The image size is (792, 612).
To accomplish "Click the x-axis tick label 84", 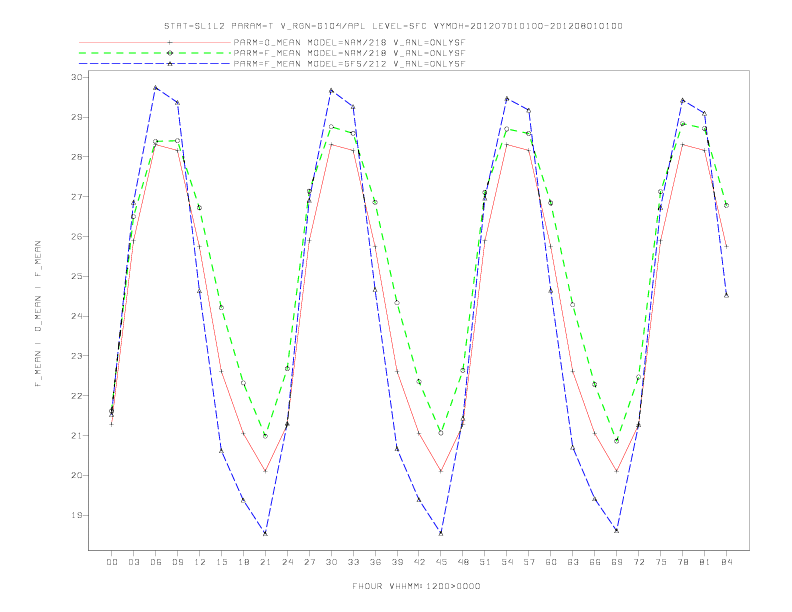I will click(726, 562).
